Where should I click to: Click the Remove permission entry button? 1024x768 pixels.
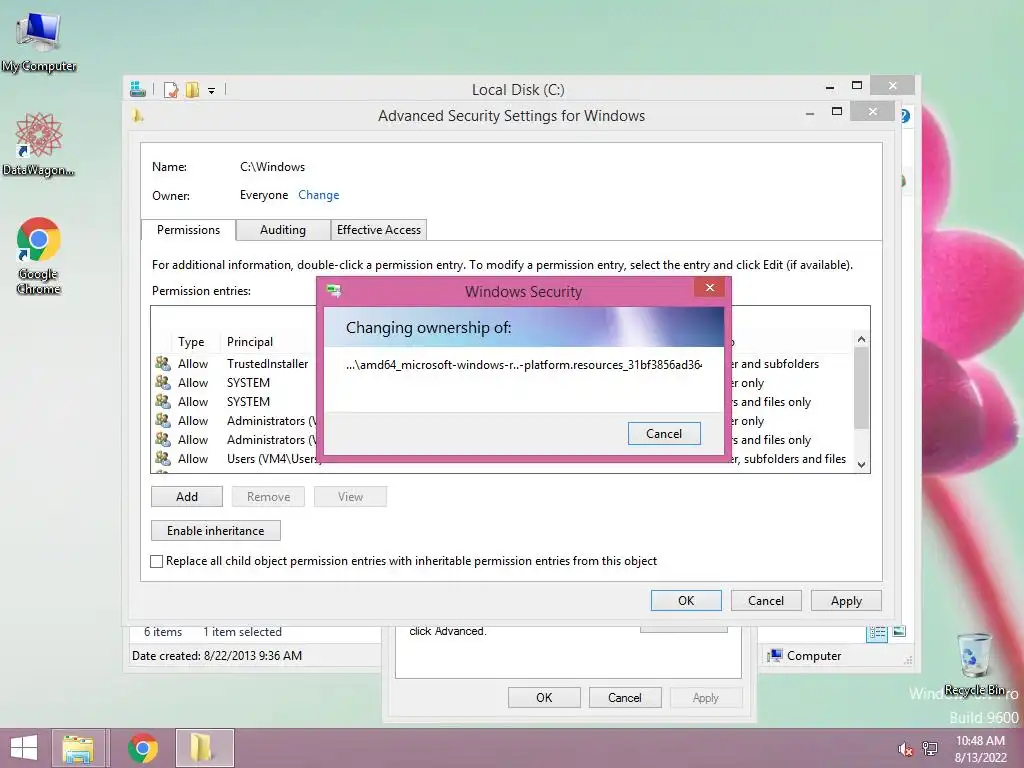(268, 496)
